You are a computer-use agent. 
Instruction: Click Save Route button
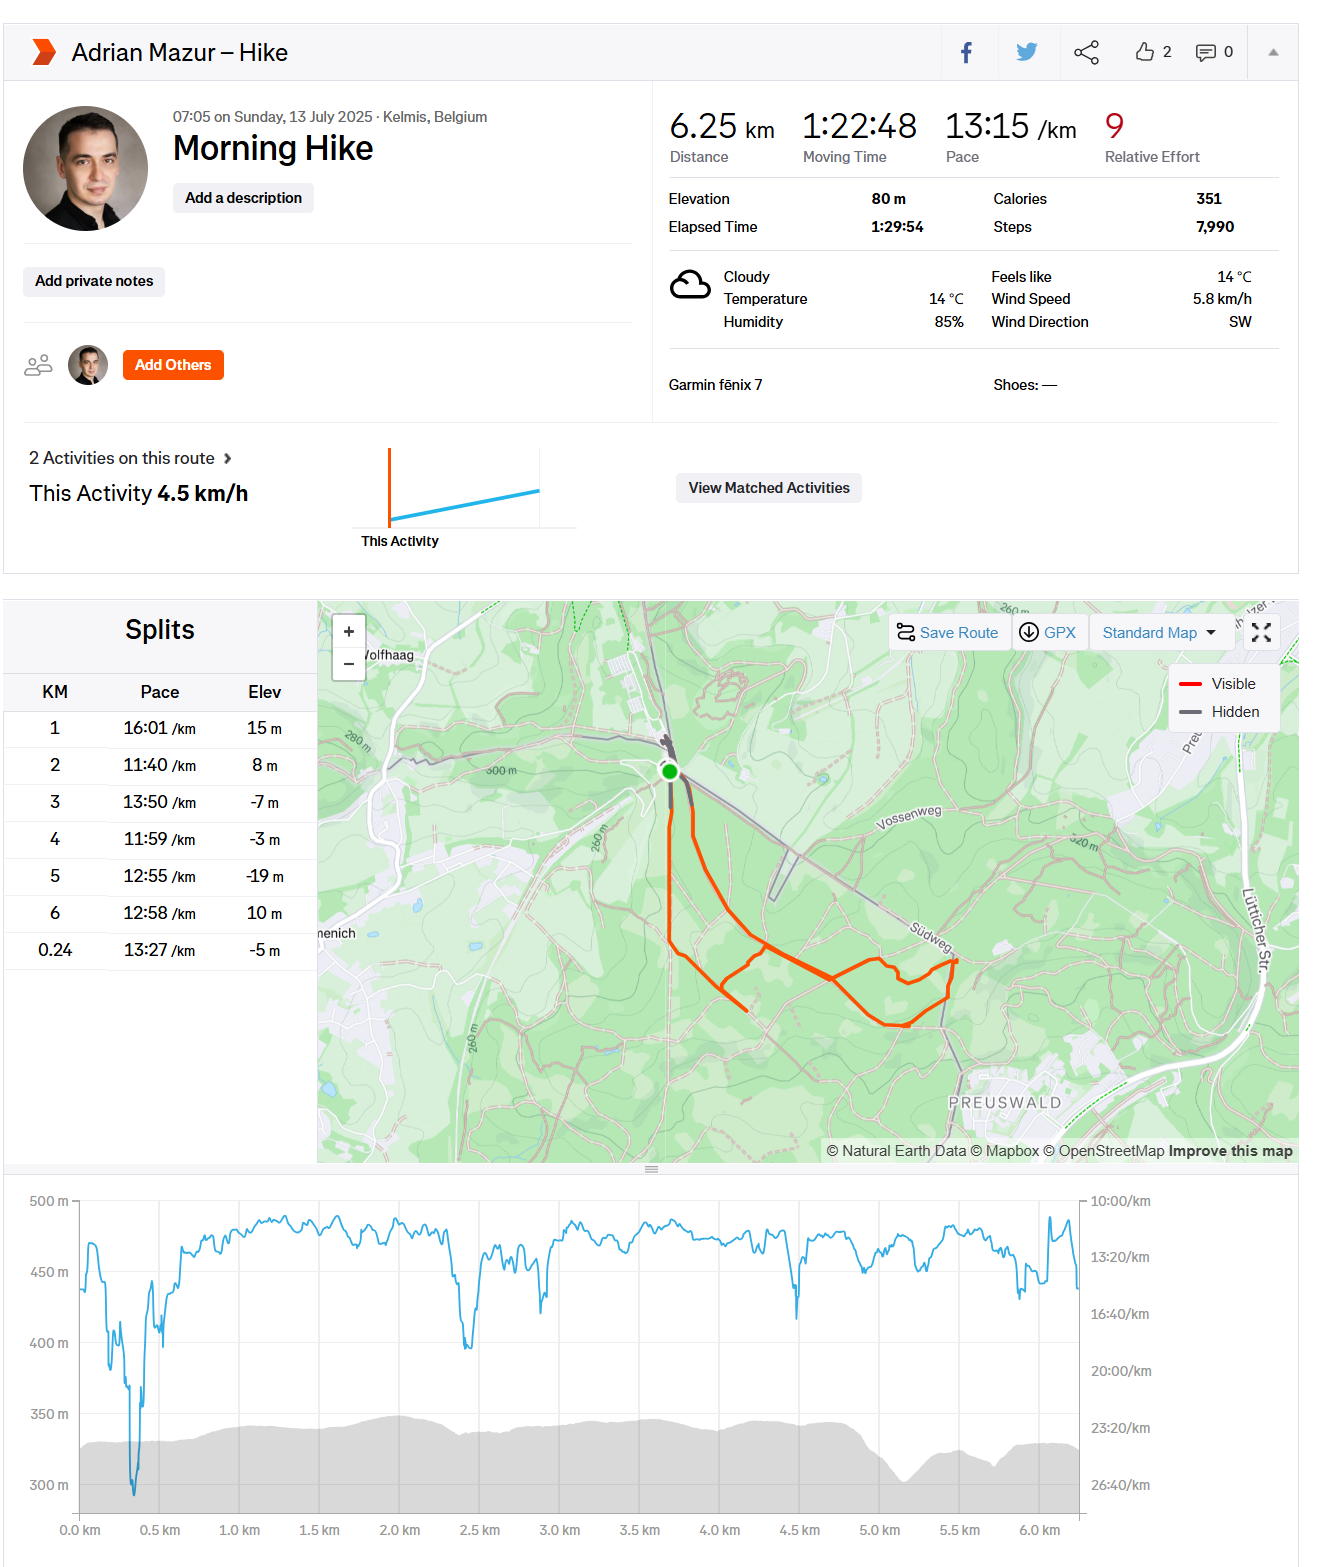point(948,632)
